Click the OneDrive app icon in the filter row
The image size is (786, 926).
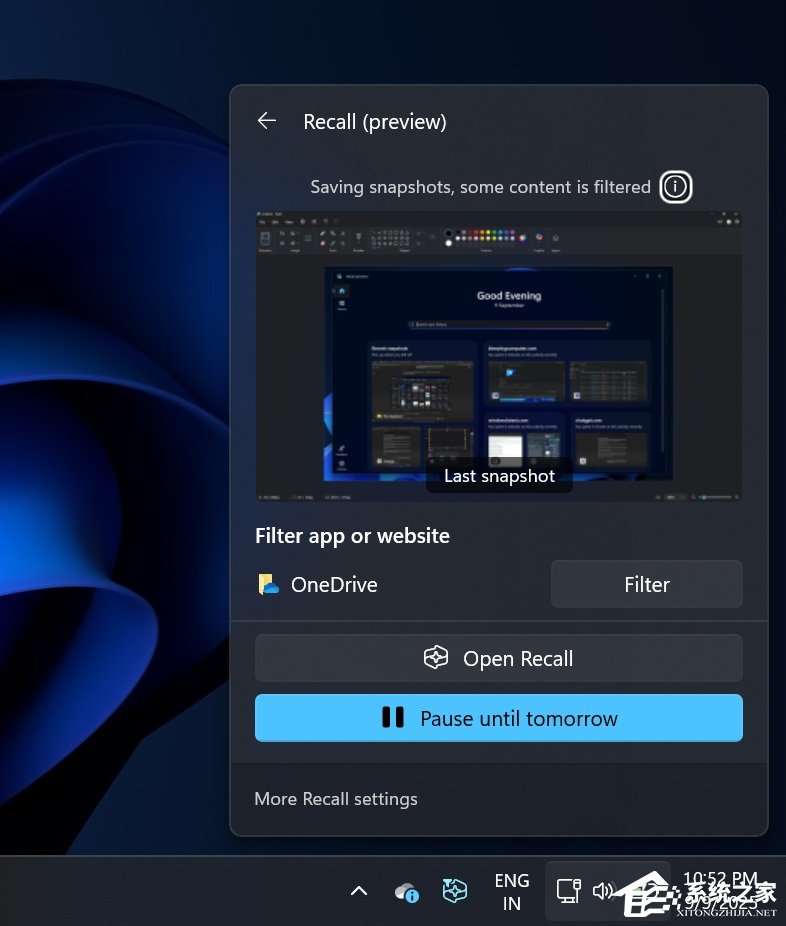269,584
